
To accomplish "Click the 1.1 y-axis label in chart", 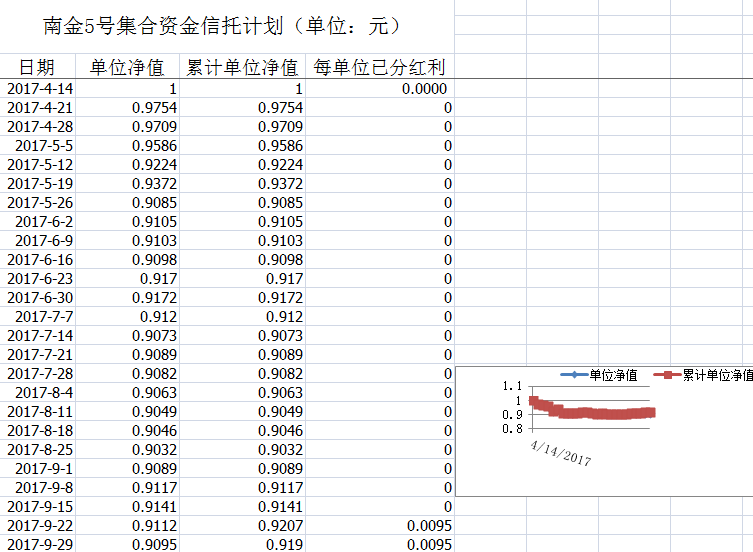I will [x=512, y=386].
